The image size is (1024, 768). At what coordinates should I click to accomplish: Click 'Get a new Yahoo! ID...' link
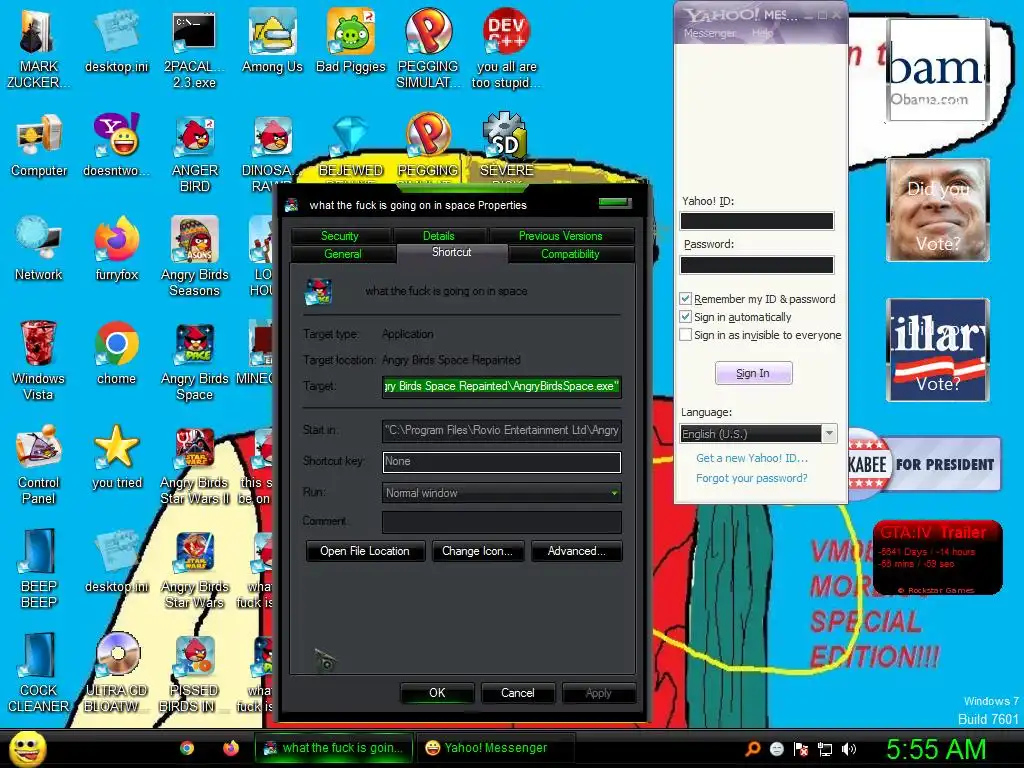tap(752, 458)
